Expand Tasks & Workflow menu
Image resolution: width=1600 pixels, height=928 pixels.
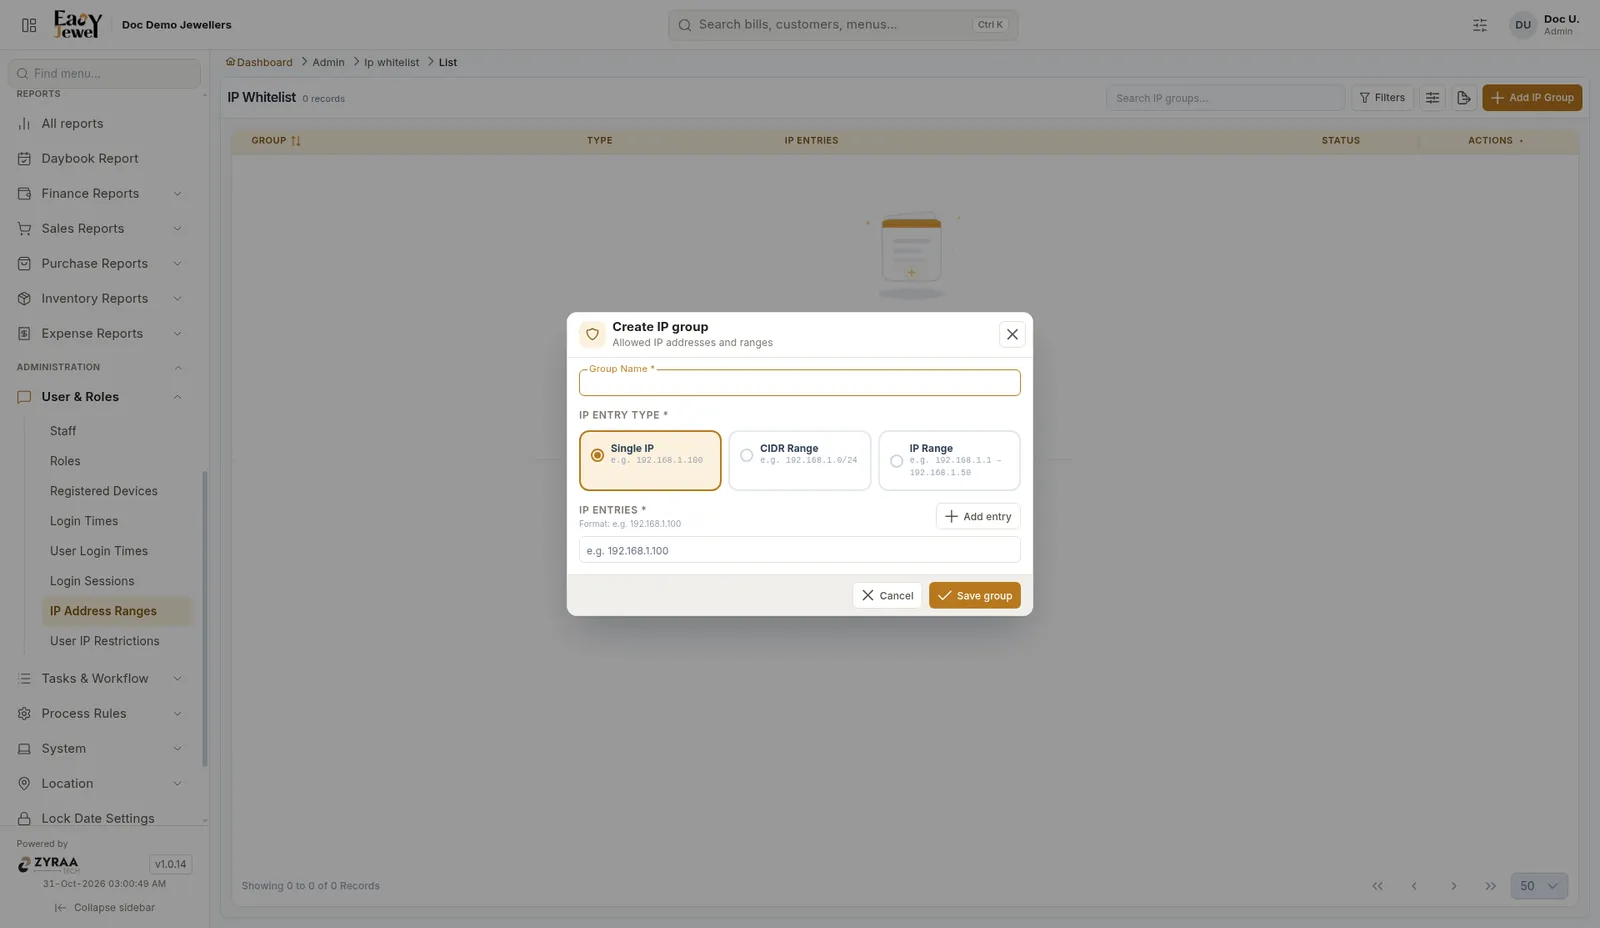100,679
